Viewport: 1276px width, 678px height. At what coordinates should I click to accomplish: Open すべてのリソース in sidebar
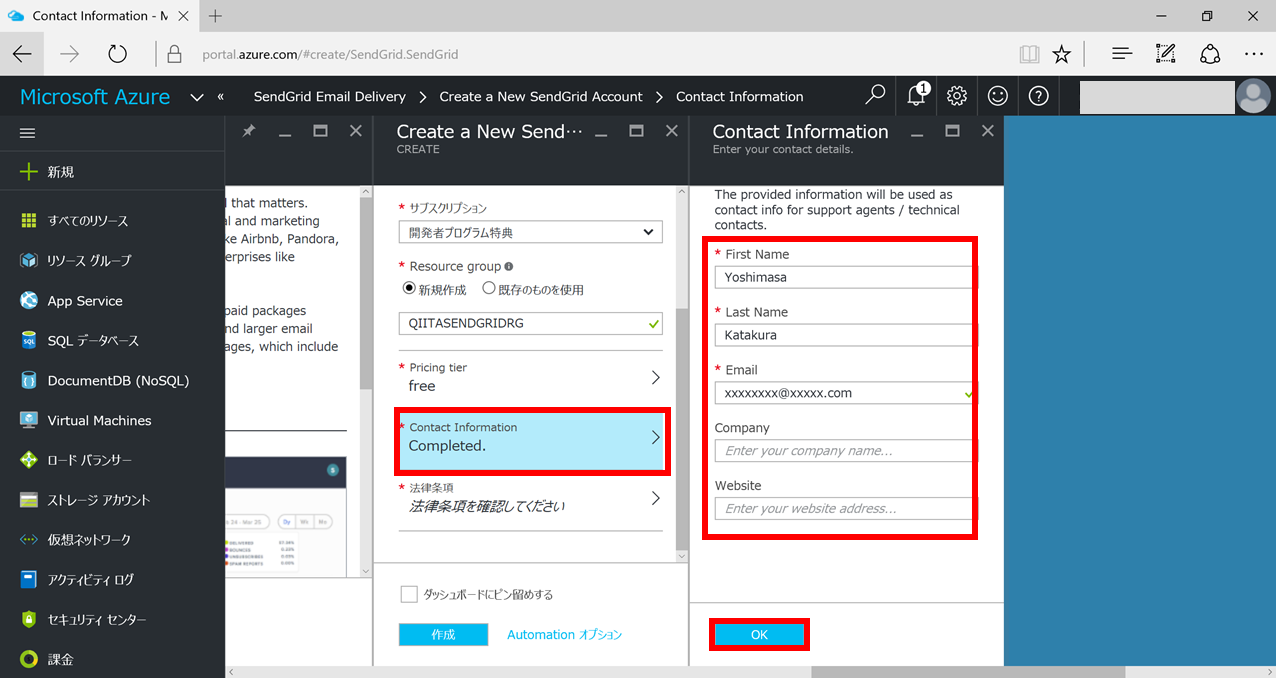(x=112, y=221)
